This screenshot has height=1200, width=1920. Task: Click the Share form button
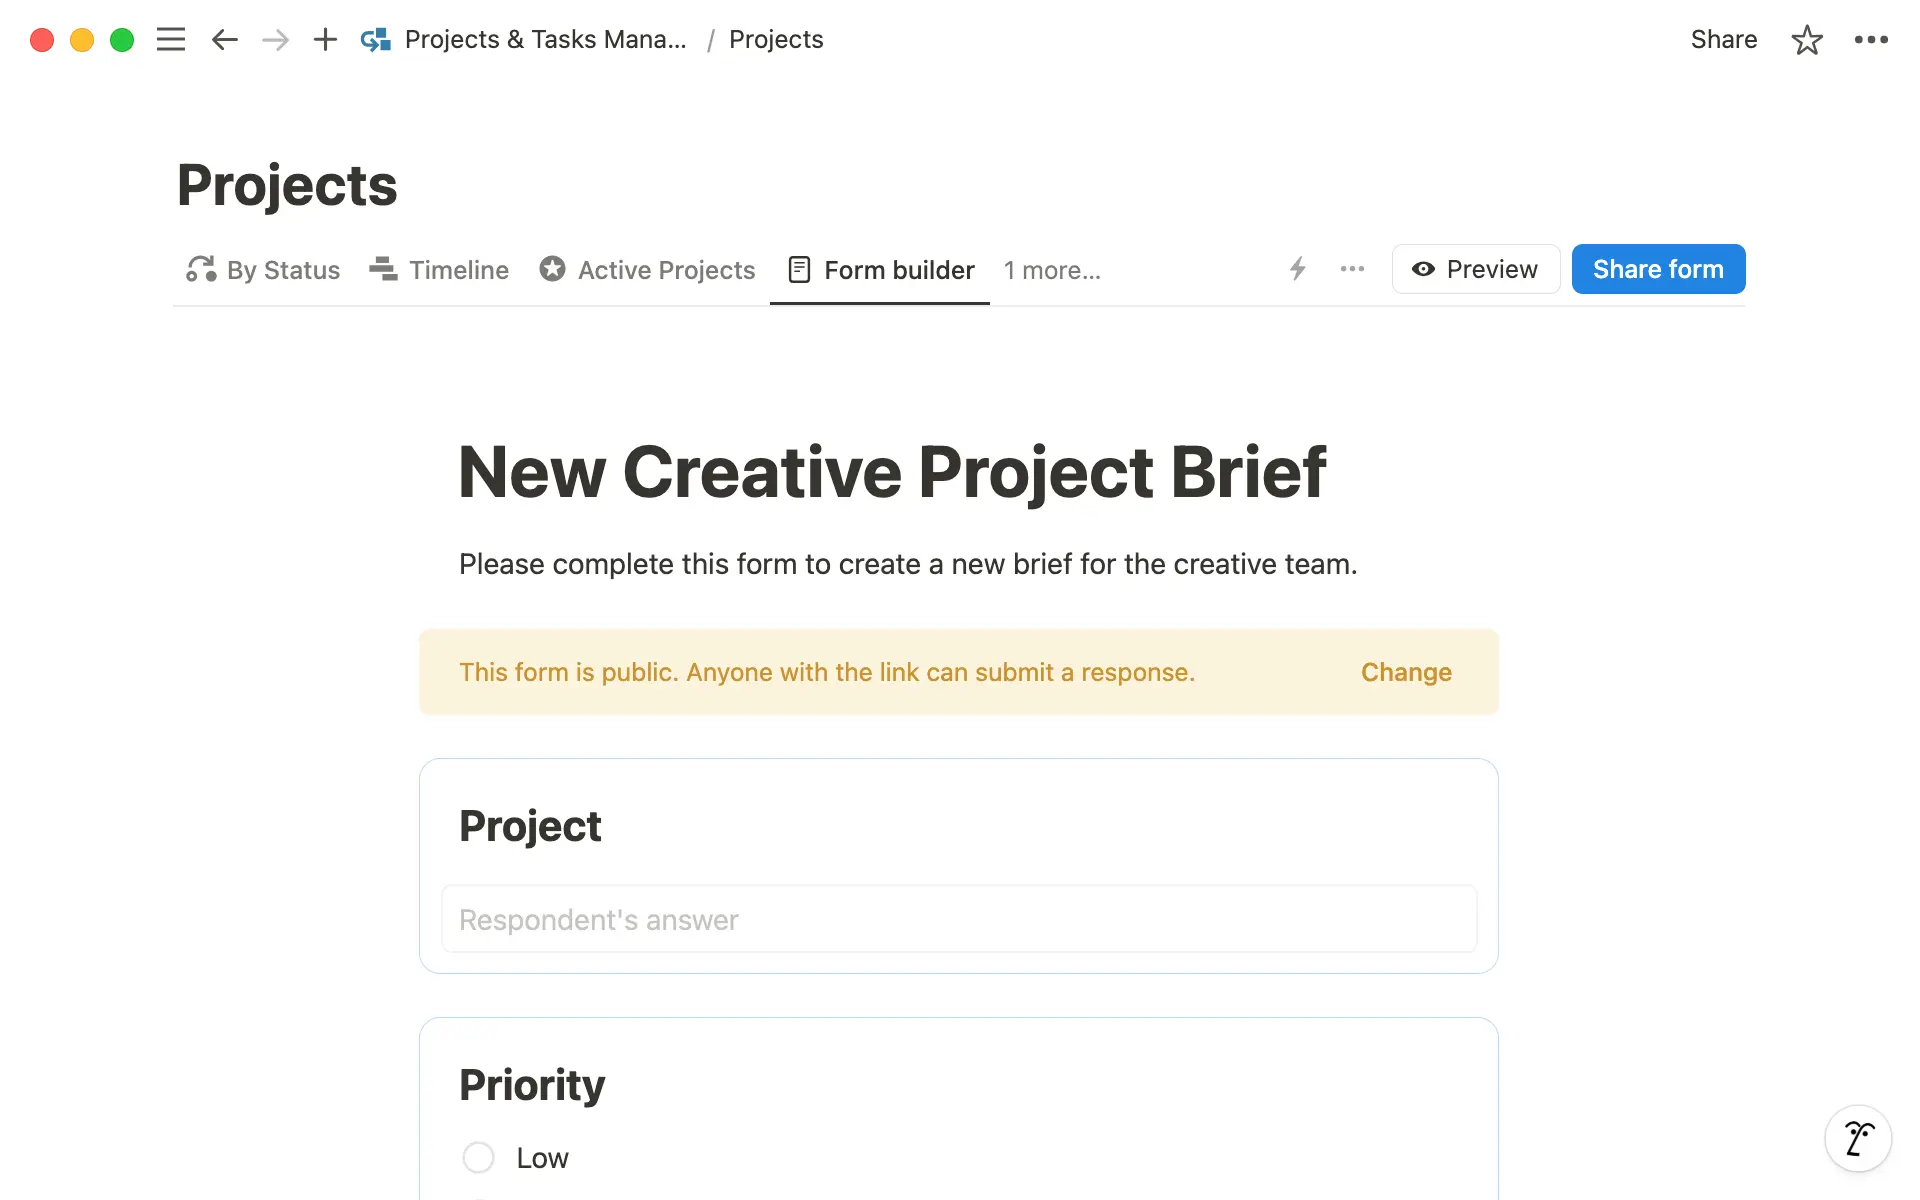[1657, 269]
